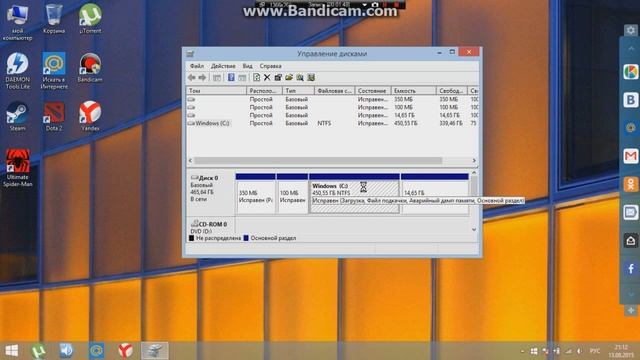Select the uTorrent desktop shortcut
Viewport: 640px width, 360px height.
tap(90, 19)
